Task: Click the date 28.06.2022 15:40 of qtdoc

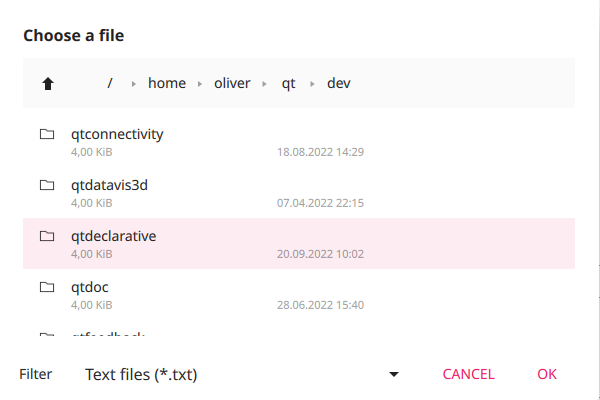Action: [x=320, y=305]
